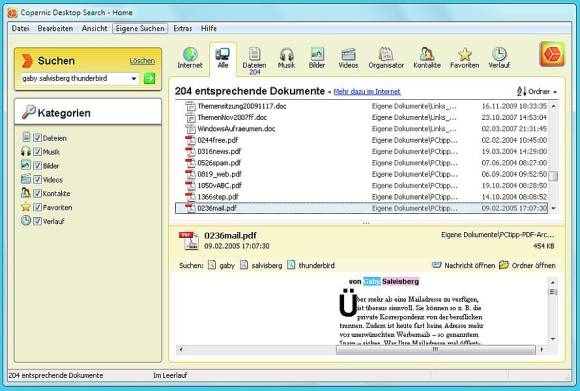Click the thunderbird search term icon

pyautogui.click(x=291, y=265)
